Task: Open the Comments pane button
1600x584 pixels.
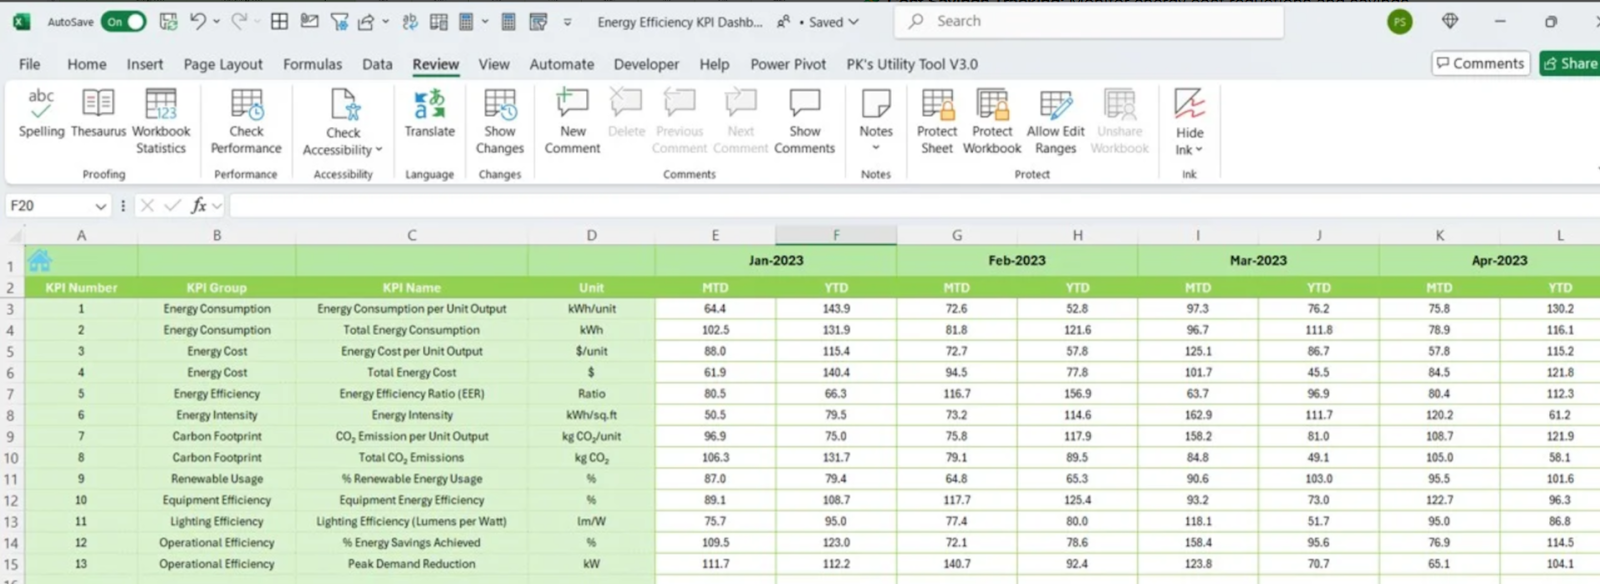Action: click(x=1480, y=63)
